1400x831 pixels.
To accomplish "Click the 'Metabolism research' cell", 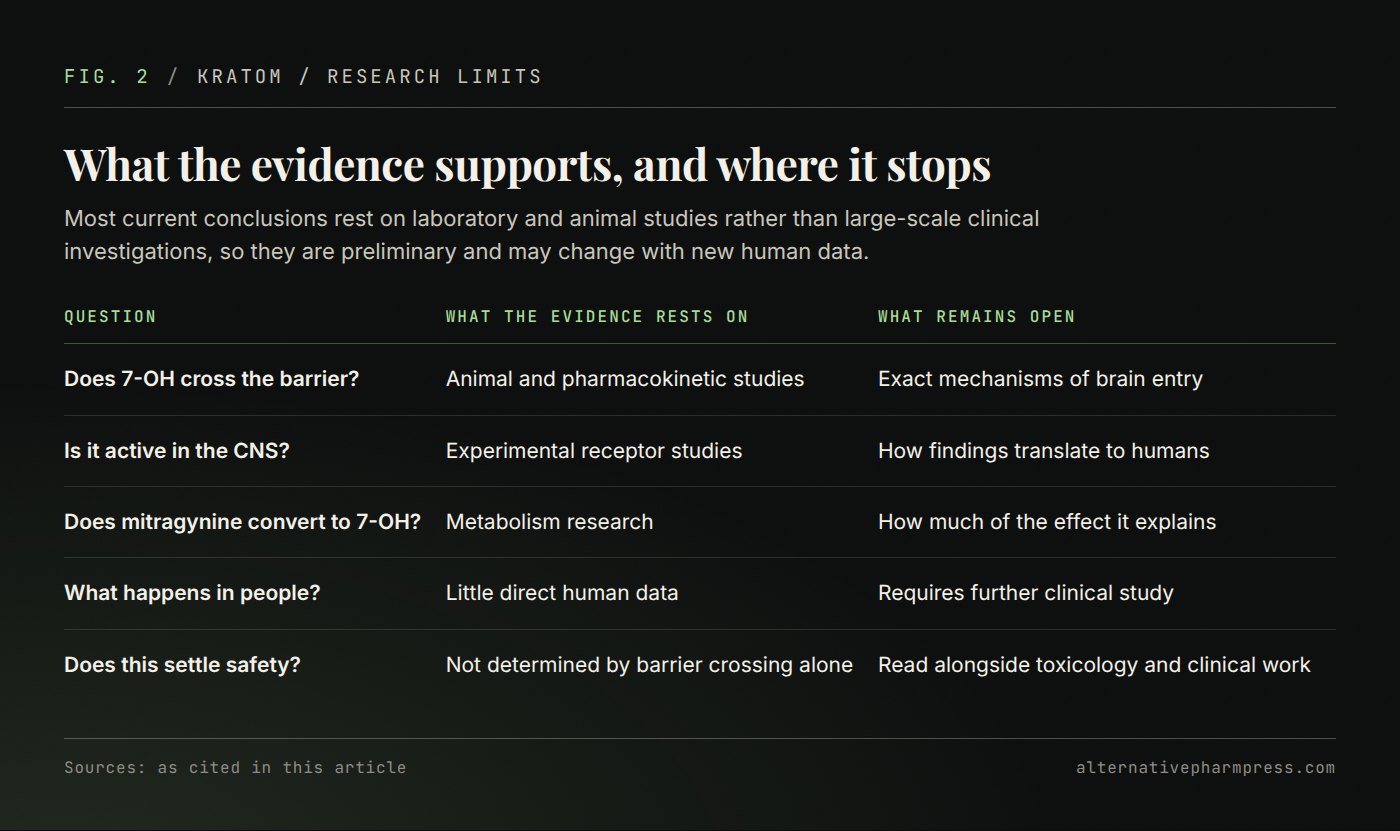I will (549, 522).
